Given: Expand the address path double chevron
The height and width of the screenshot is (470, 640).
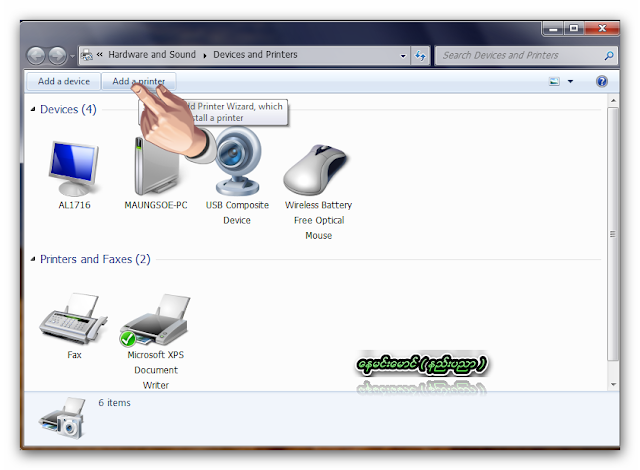Looking at the screenshot, I should coord(100,54).
